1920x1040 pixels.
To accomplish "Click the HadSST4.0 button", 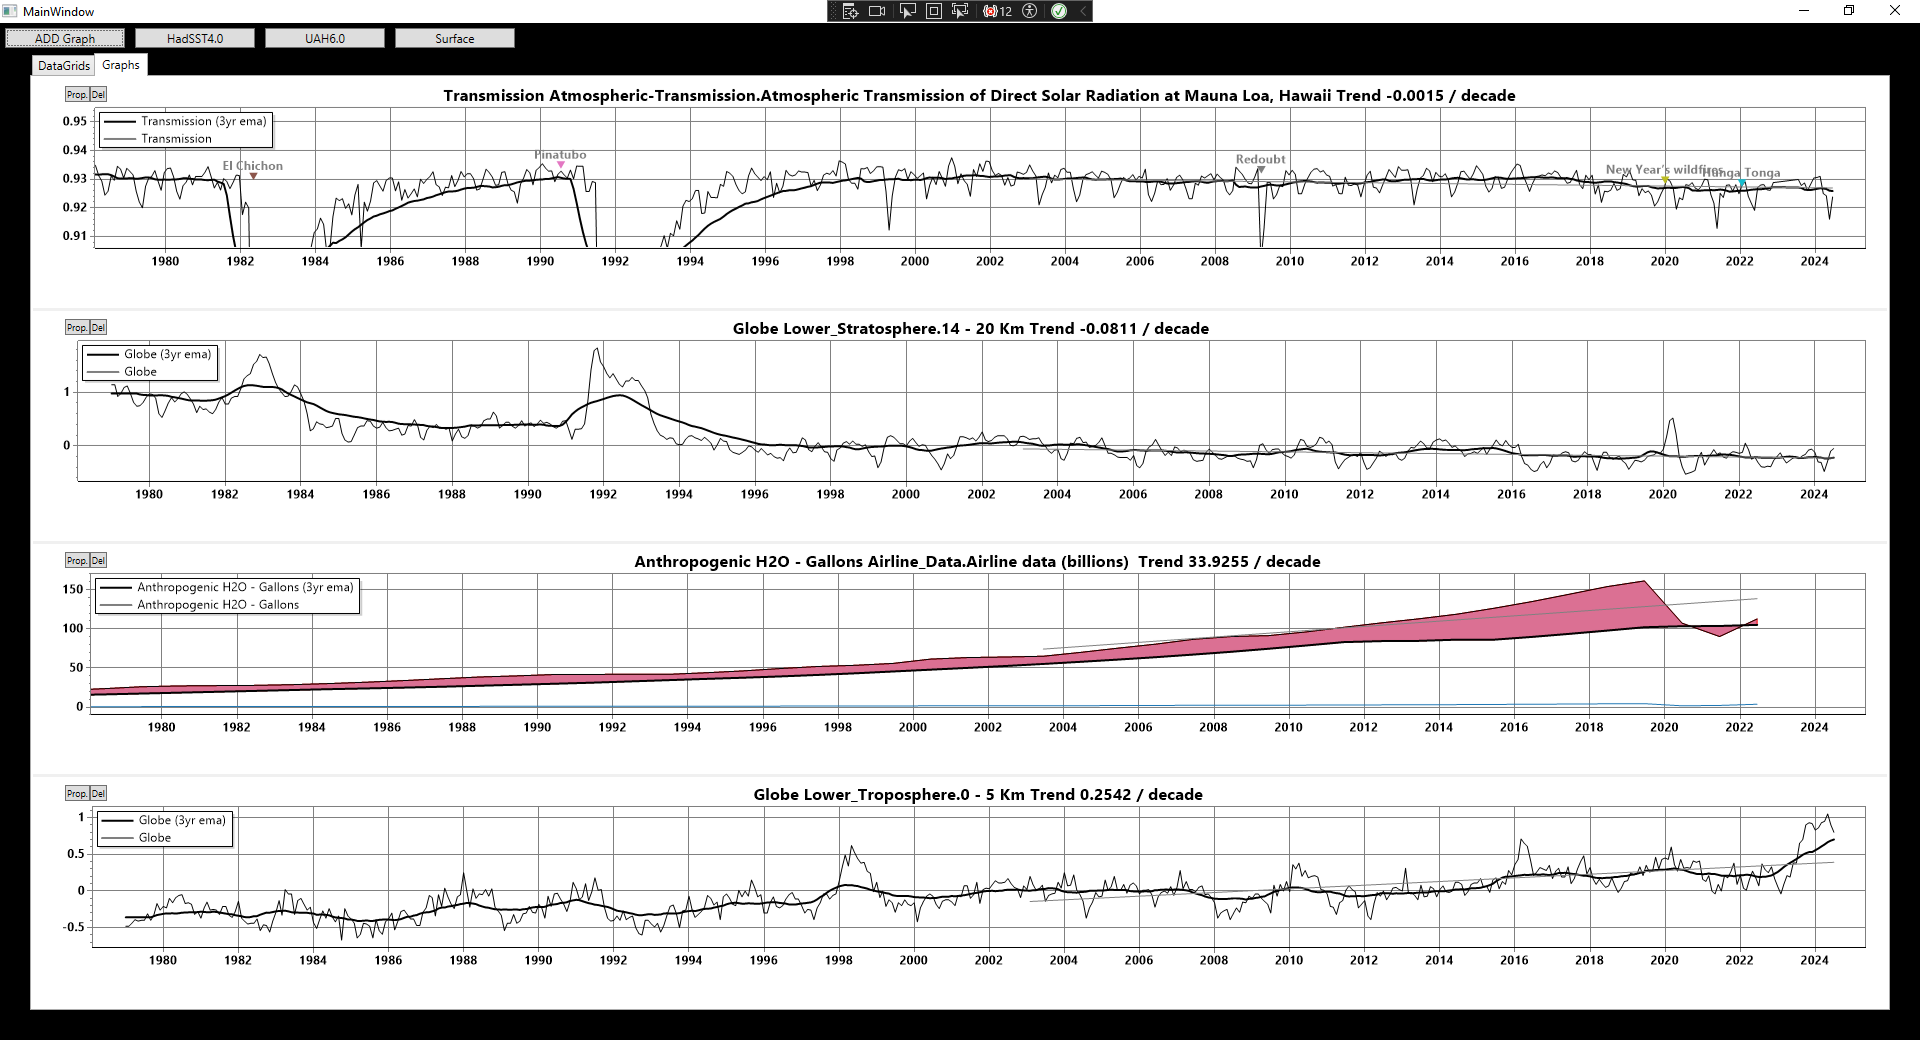I will (195, 38).
